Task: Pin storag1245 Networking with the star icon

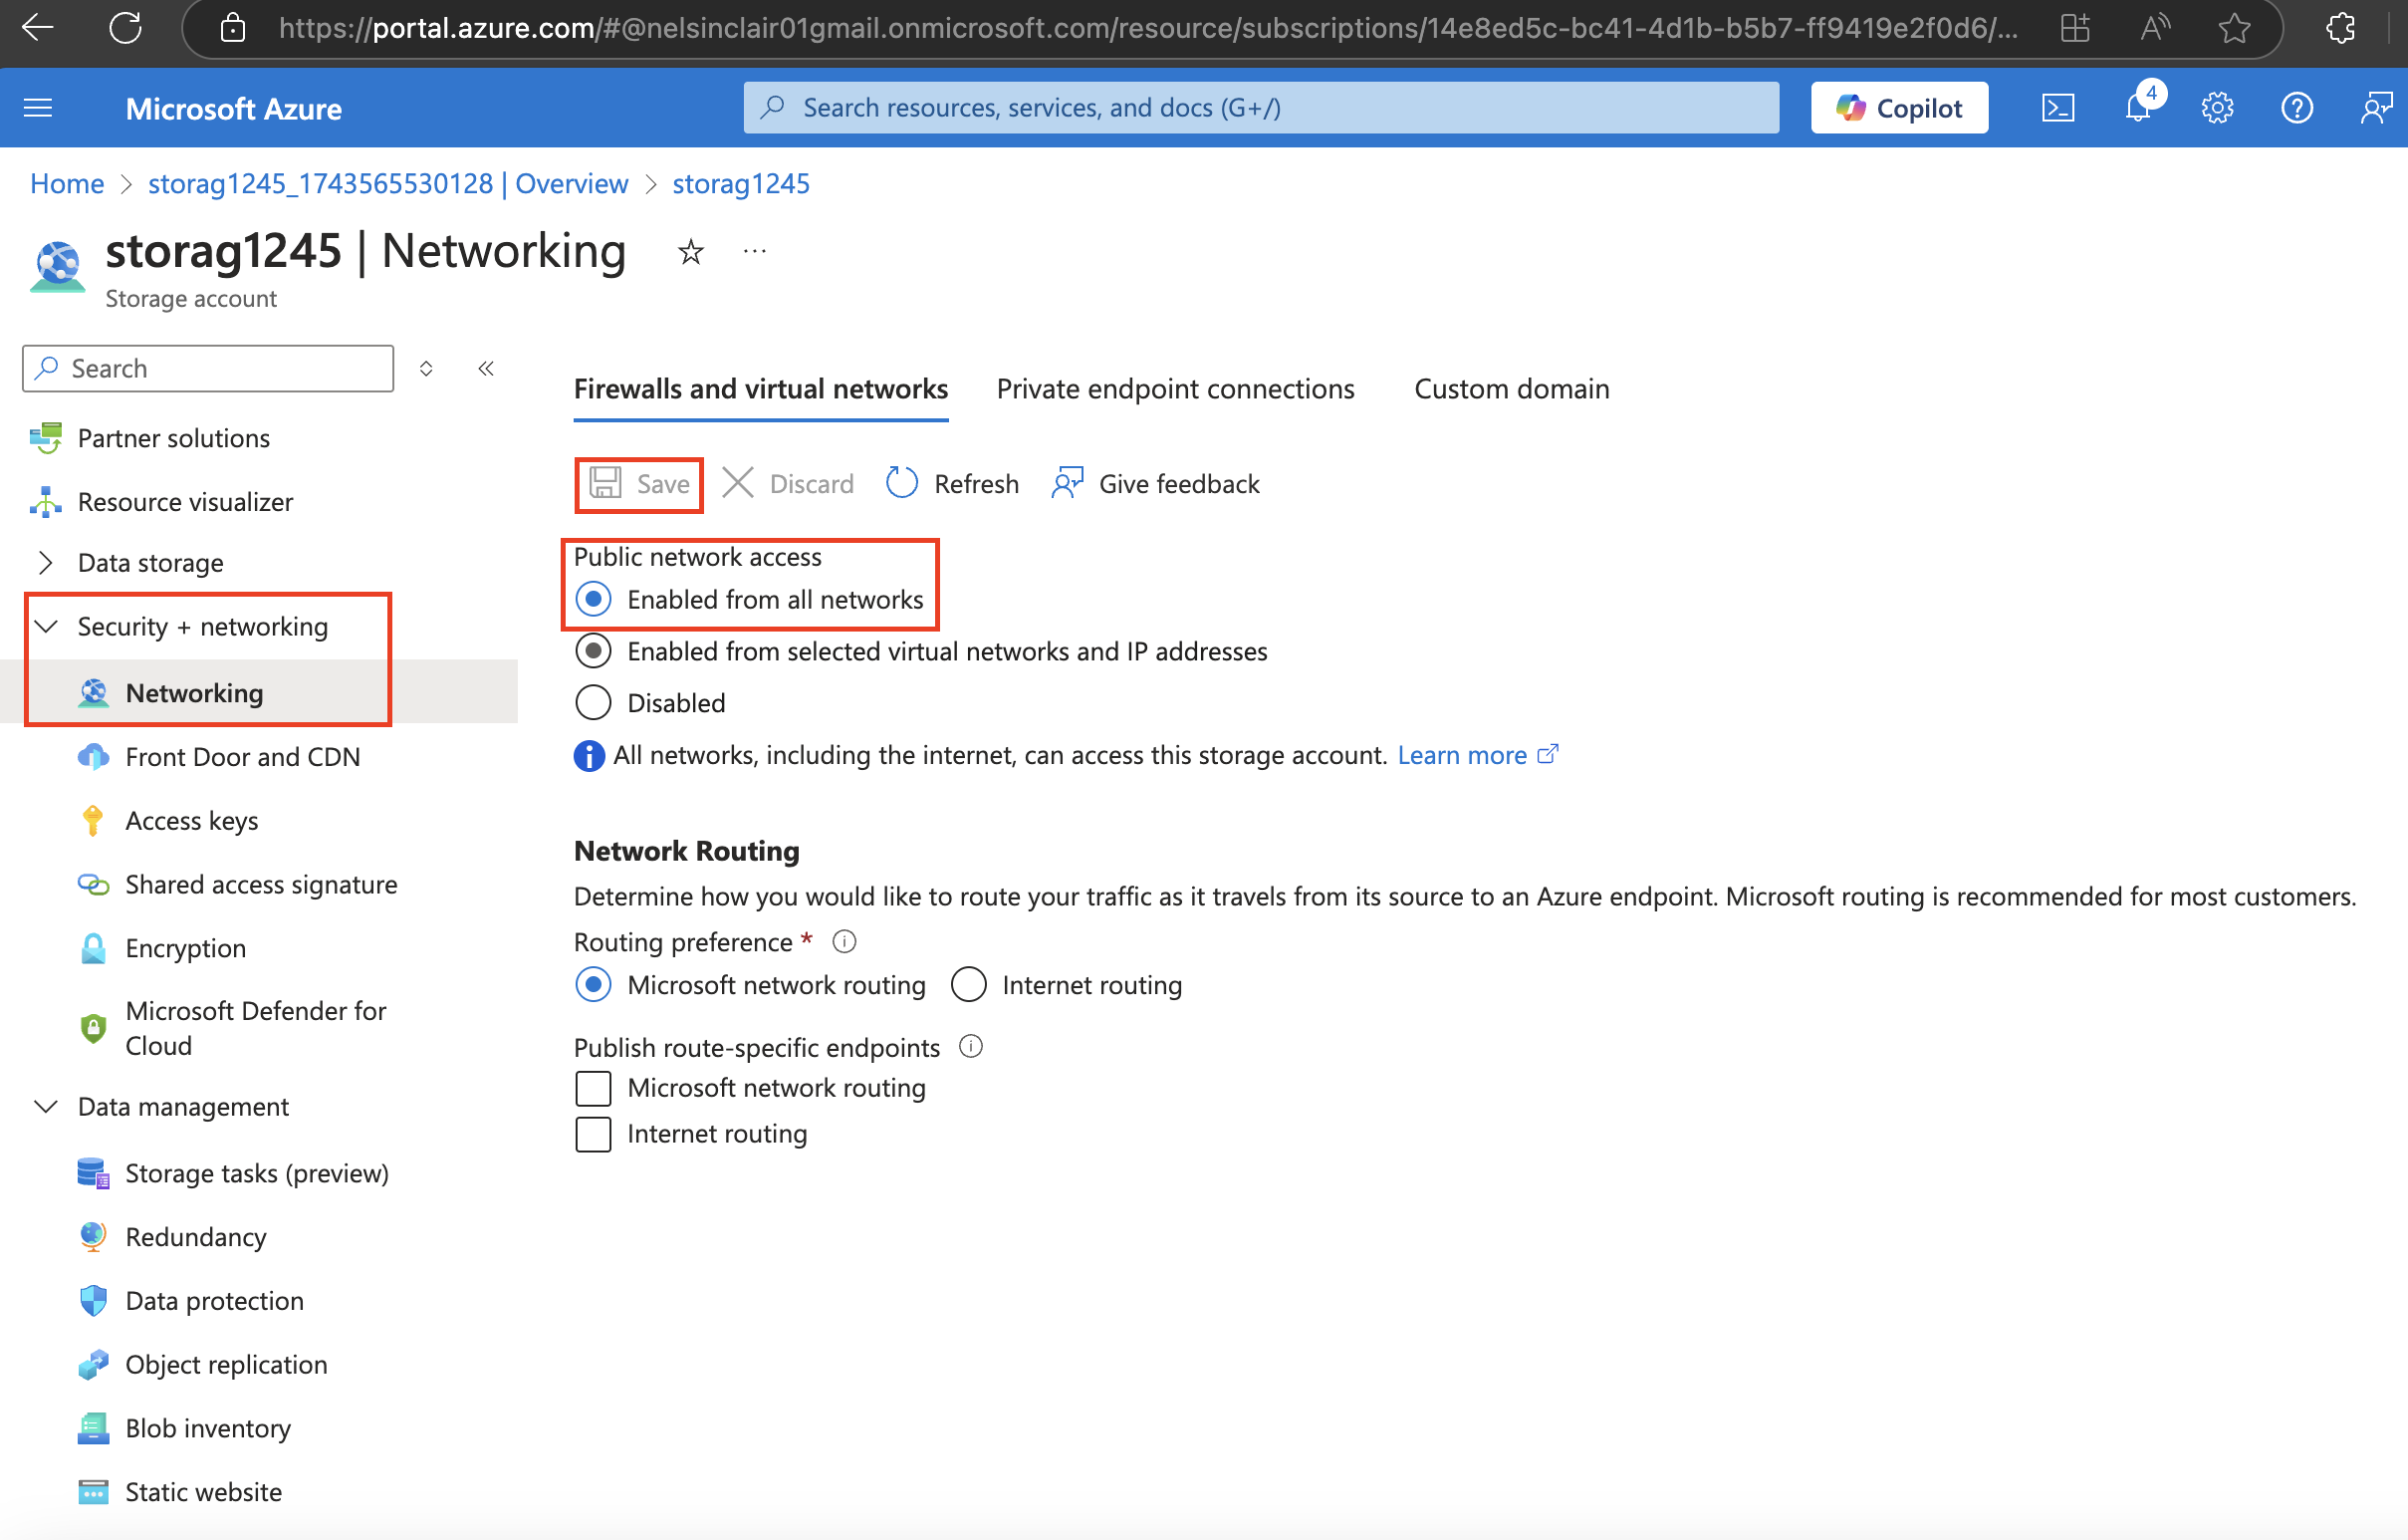Action: click(x=690, y=252)
